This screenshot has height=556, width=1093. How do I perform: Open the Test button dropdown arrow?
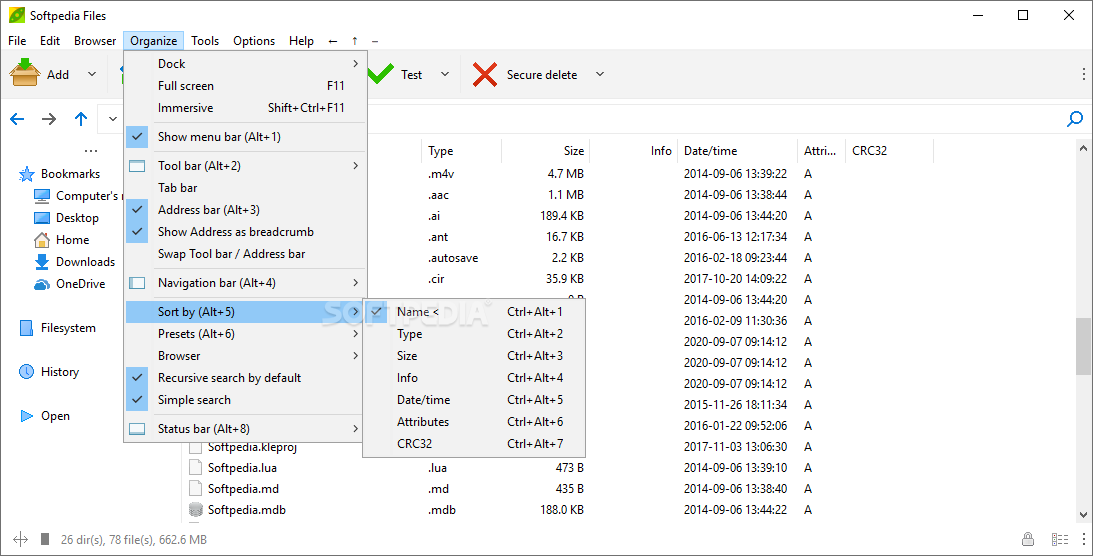click(x=445, y=74)
